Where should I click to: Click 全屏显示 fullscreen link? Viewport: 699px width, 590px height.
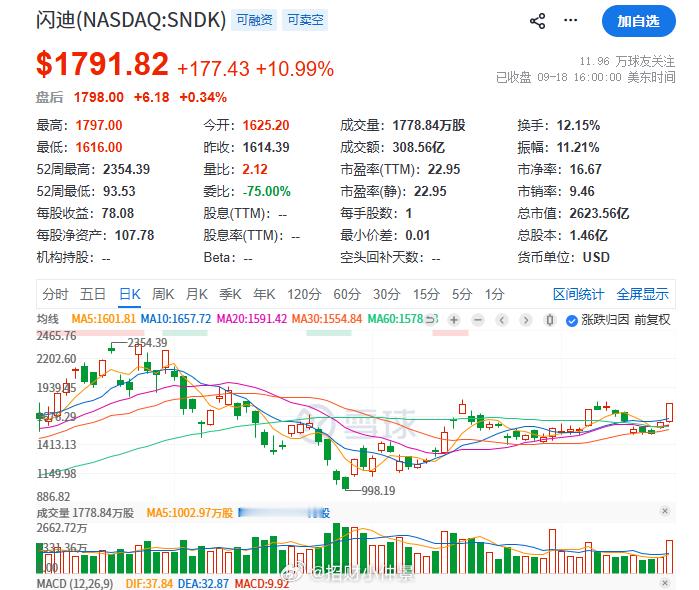(x=642, y=294)
